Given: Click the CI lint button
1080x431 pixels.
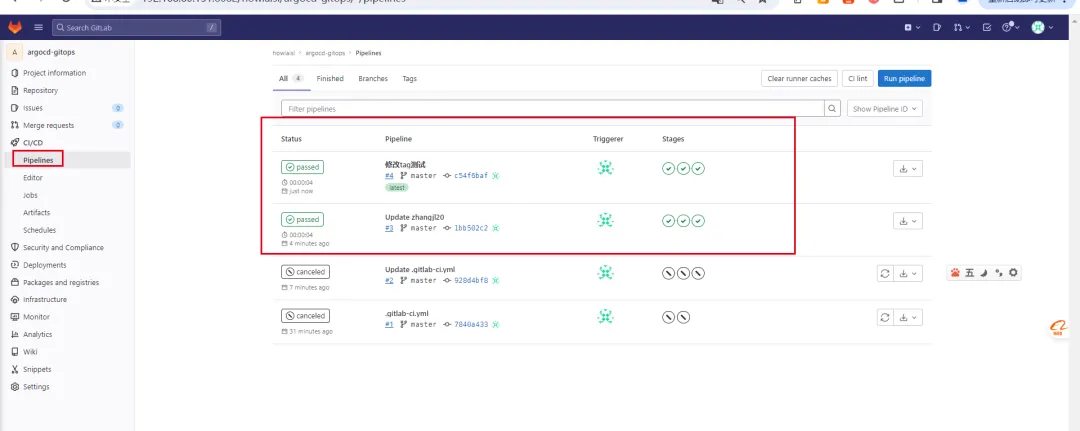Looking at the screenshot, I should [858, 78].
